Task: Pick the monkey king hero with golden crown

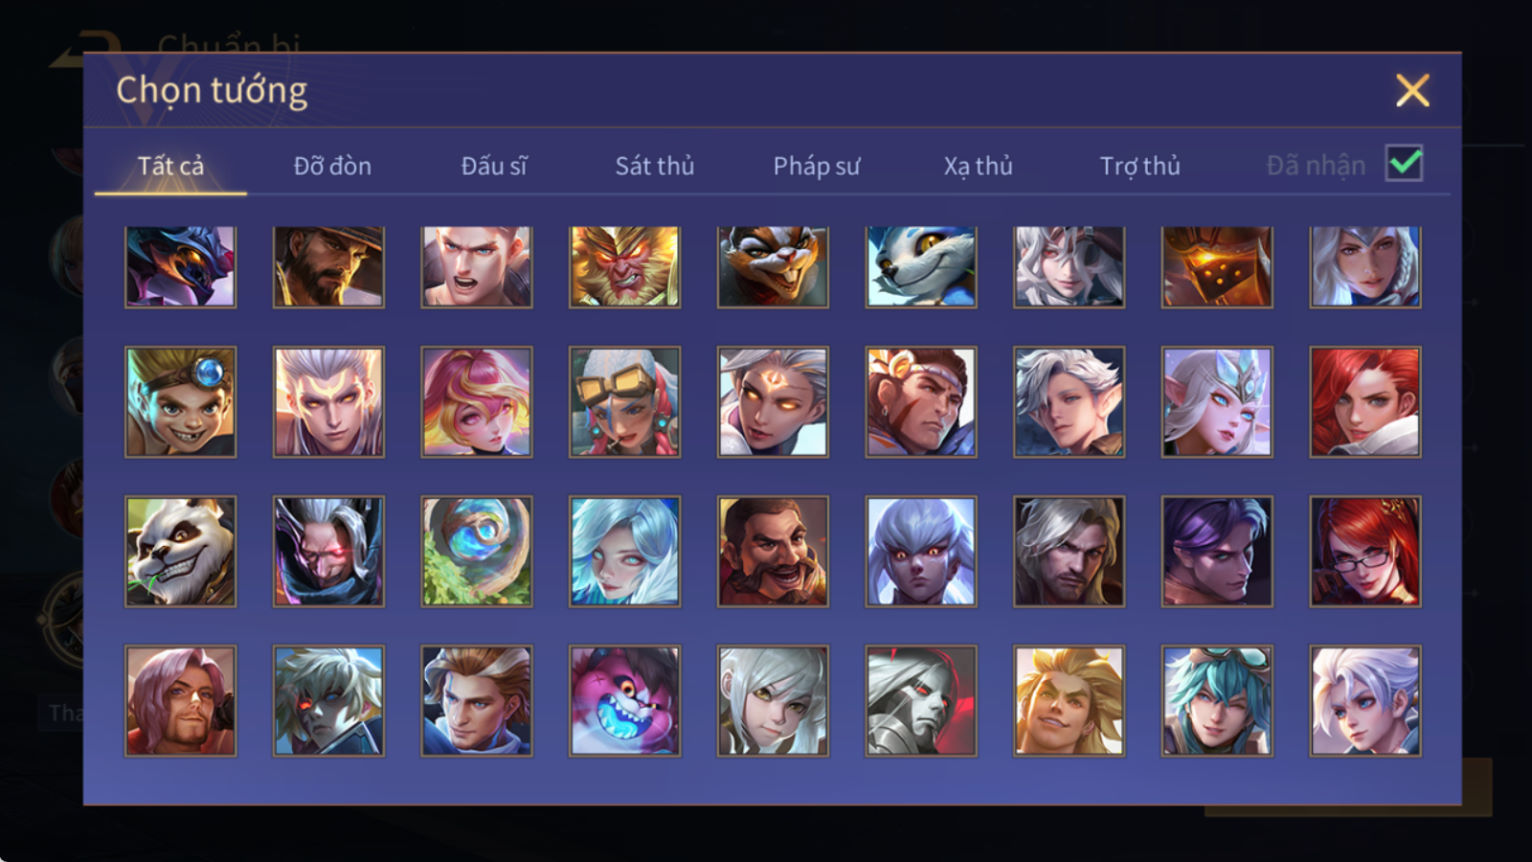Action: [x=625, y=266]
